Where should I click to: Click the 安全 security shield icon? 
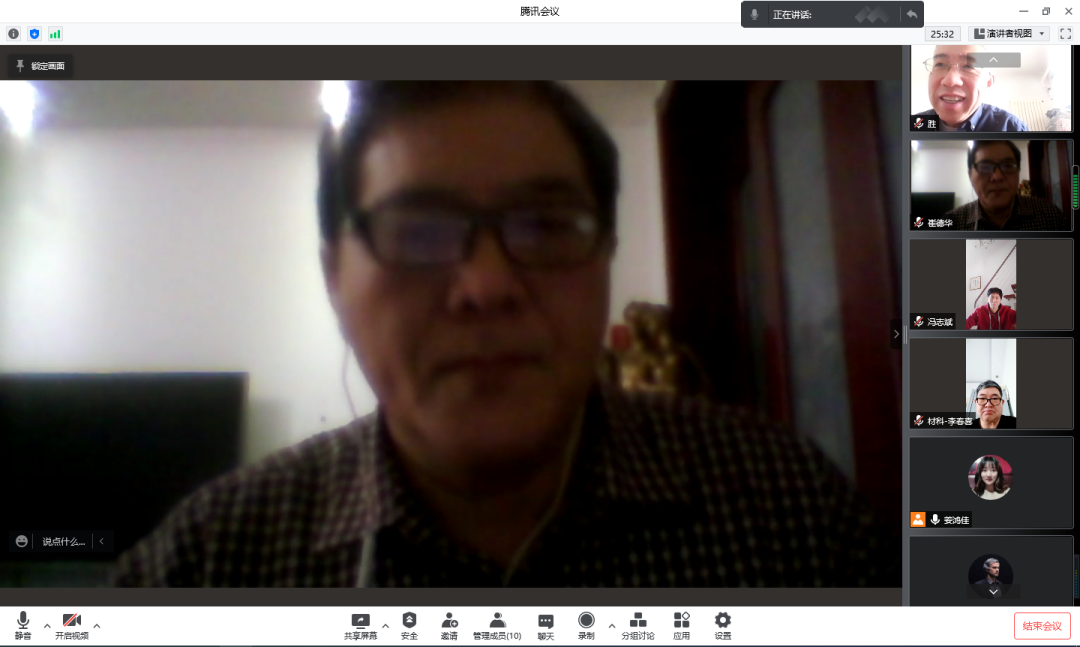tap(409, 626)
